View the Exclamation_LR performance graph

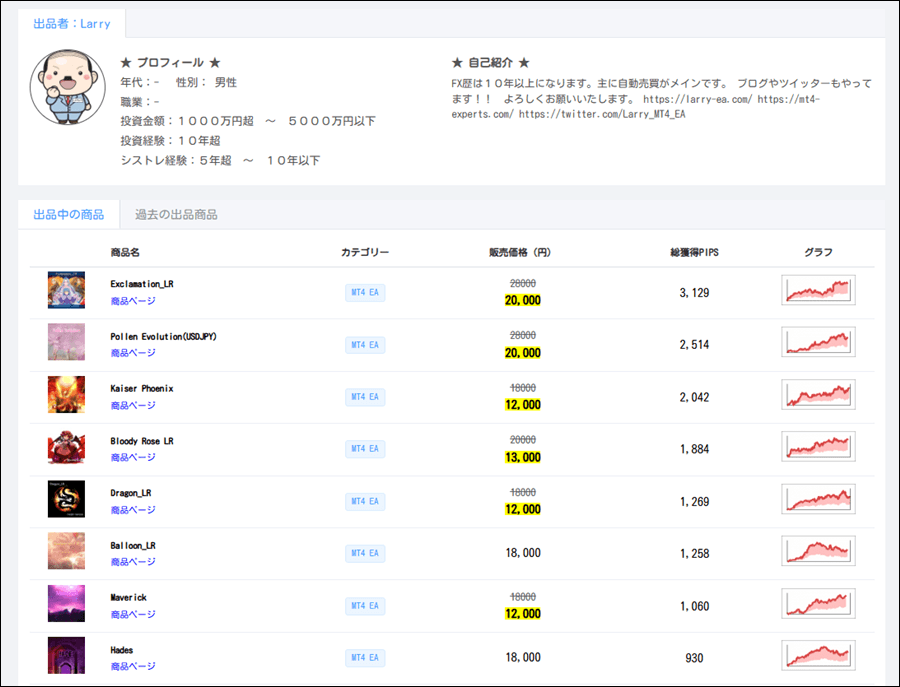click(x=819, y=290)
